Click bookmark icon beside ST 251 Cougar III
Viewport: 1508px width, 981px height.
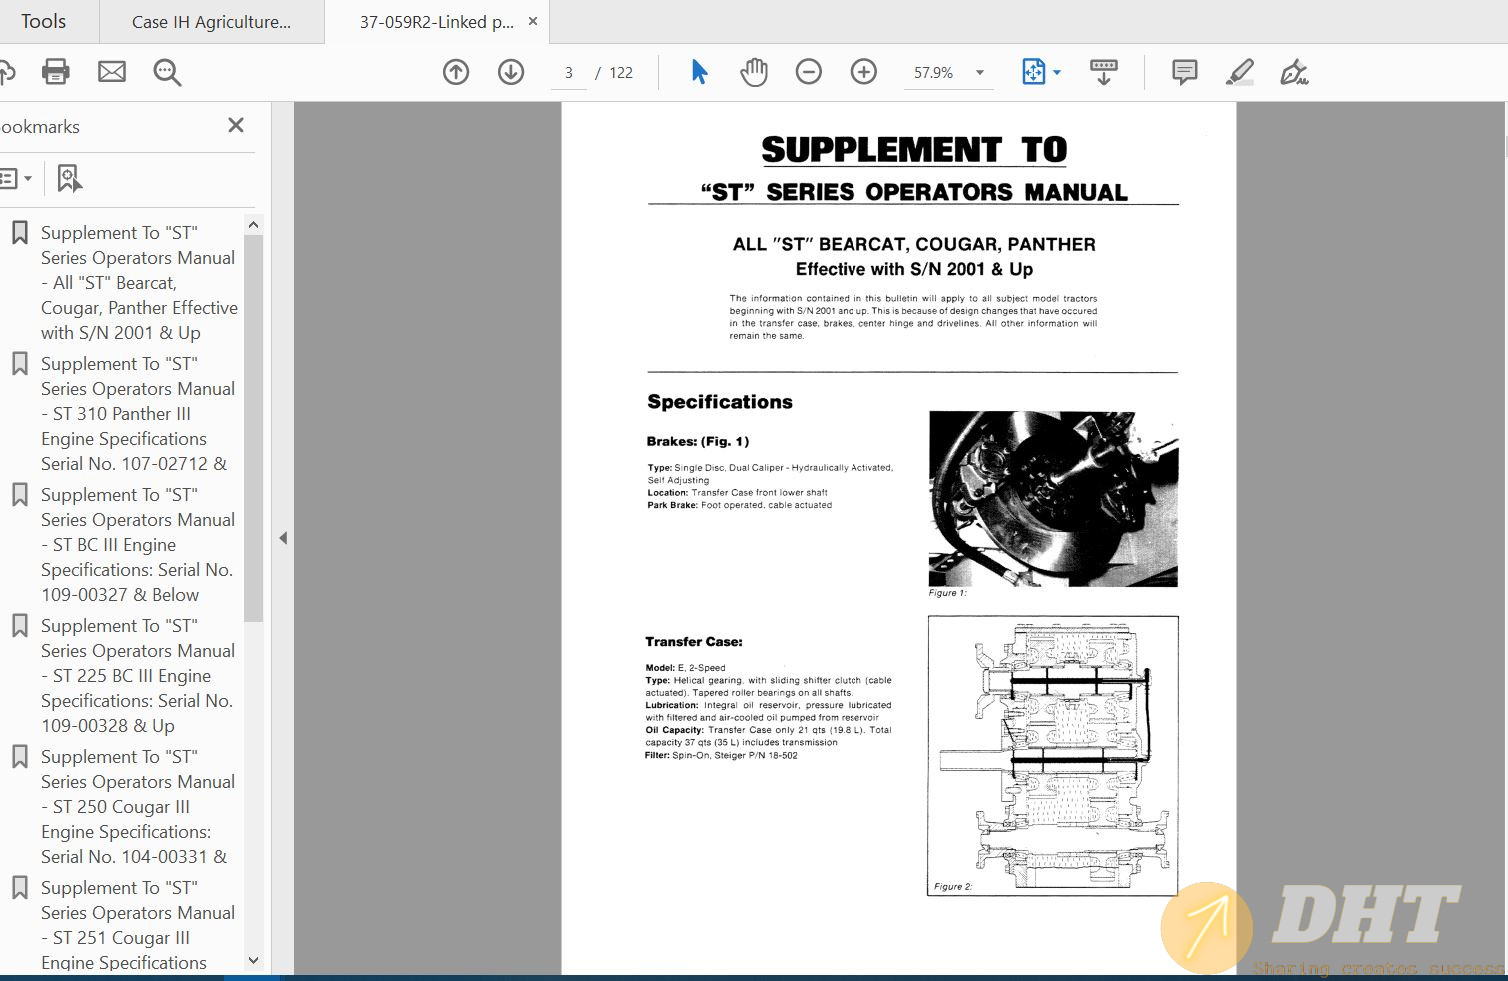(19, 888)
